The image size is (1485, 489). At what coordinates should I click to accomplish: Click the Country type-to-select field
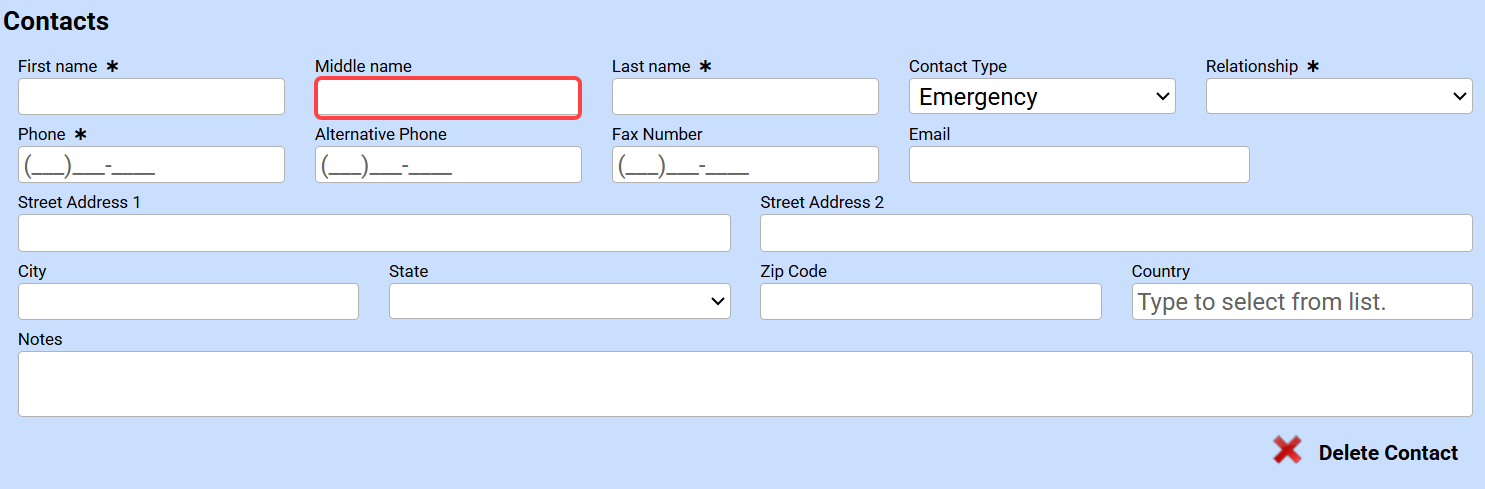(1301, 301)
